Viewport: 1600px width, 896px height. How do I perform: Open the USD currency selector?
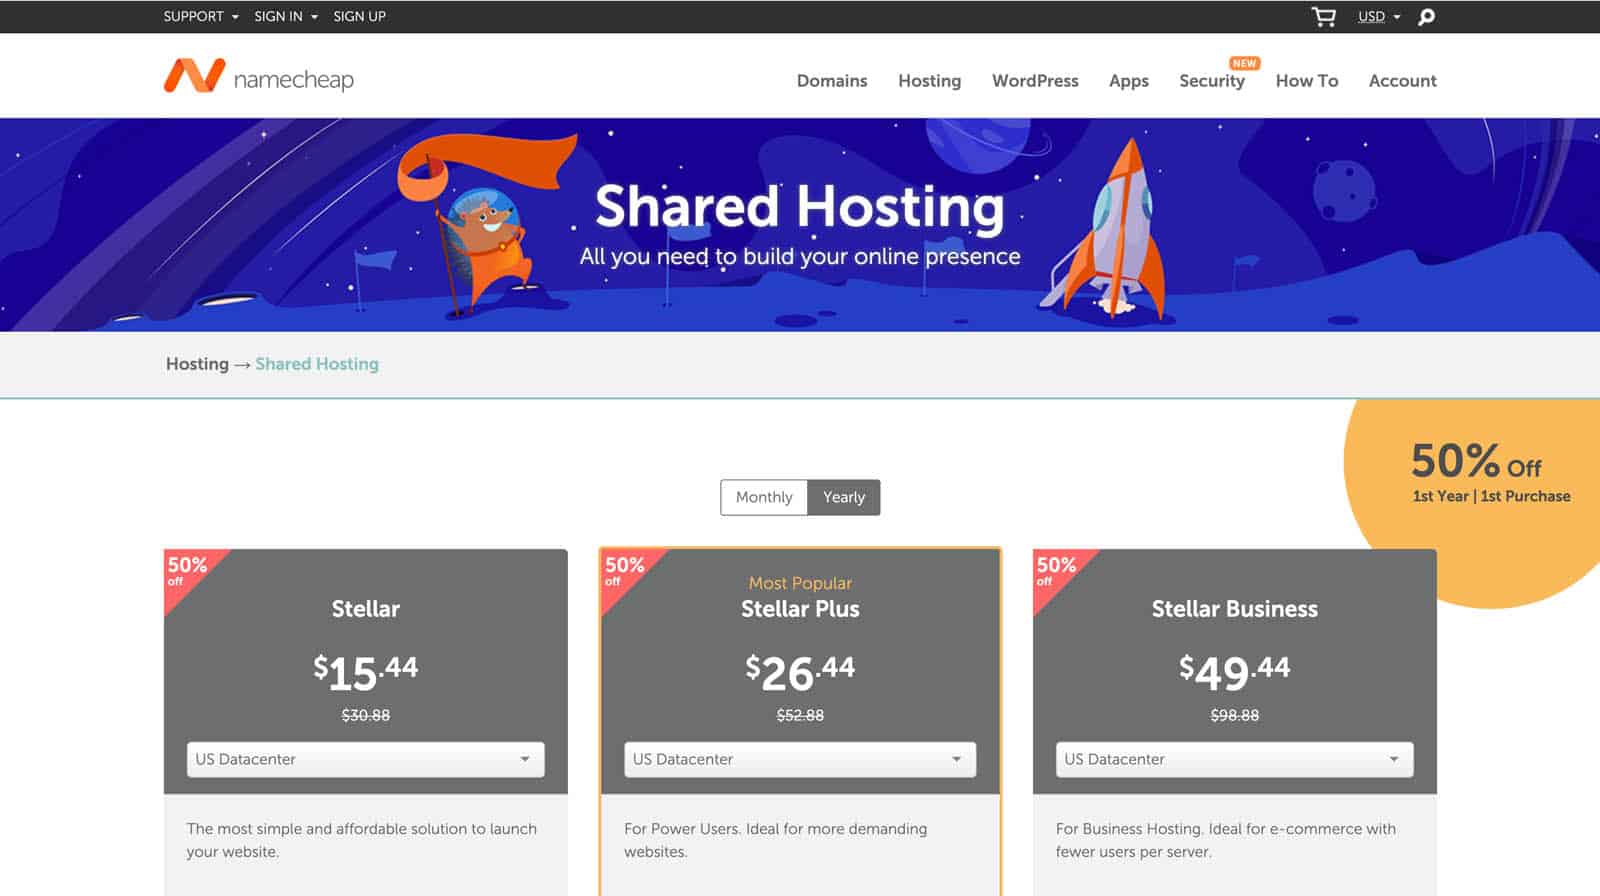pyautogui.click(x=1379, y=16)
